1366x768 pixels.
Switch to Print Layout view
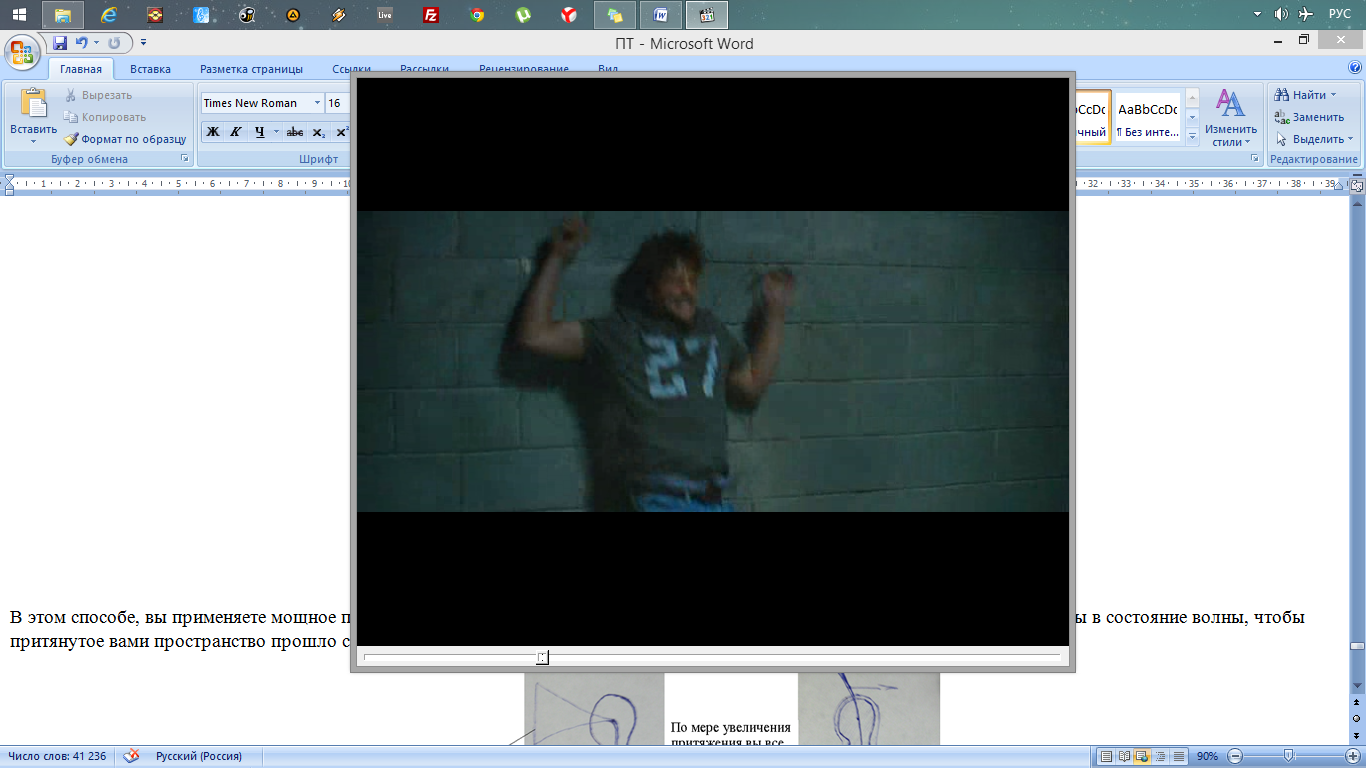point(1106,757)
